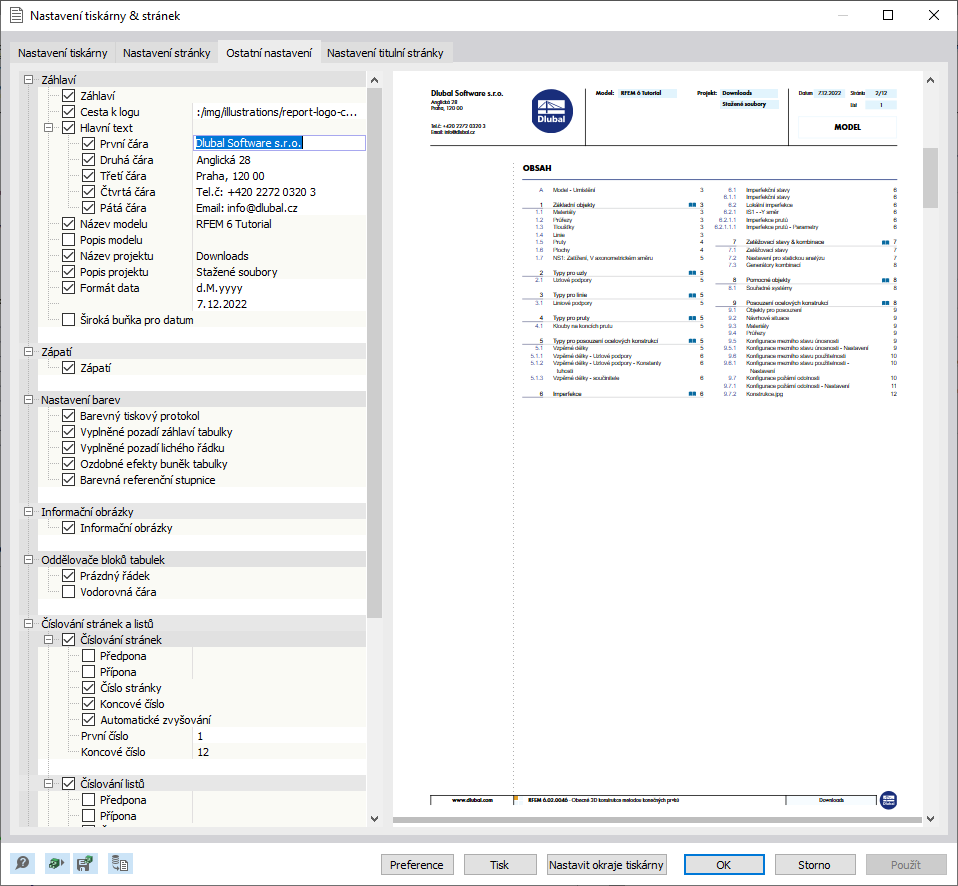Collapse the Hlavní text tree node
This screenshot has height=886, width=958.
click(x=48, y=128)
